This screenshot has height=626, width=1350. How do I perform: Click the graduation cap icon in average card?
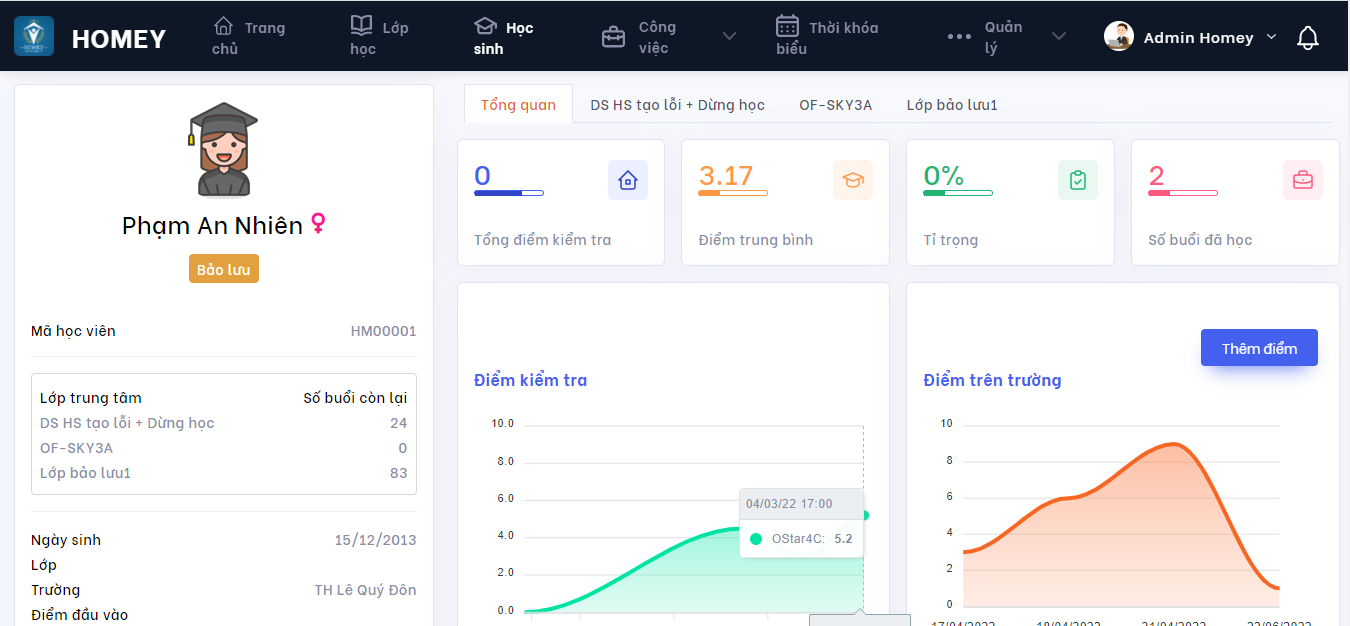(852, 180)
